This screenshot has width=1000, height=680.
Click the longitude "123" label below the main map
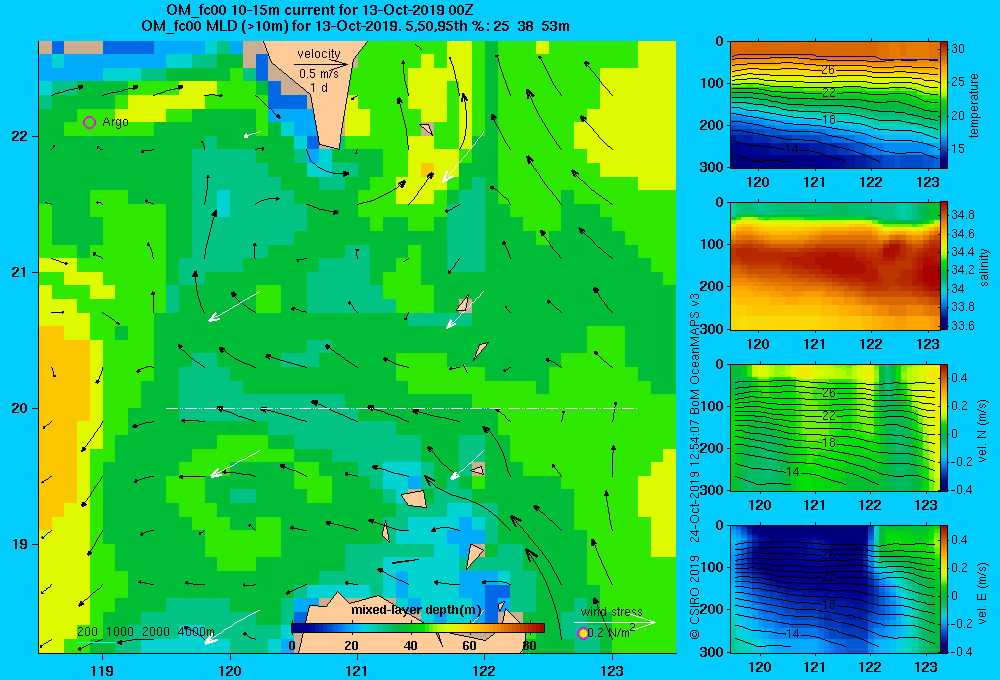(x=612, y=670)
